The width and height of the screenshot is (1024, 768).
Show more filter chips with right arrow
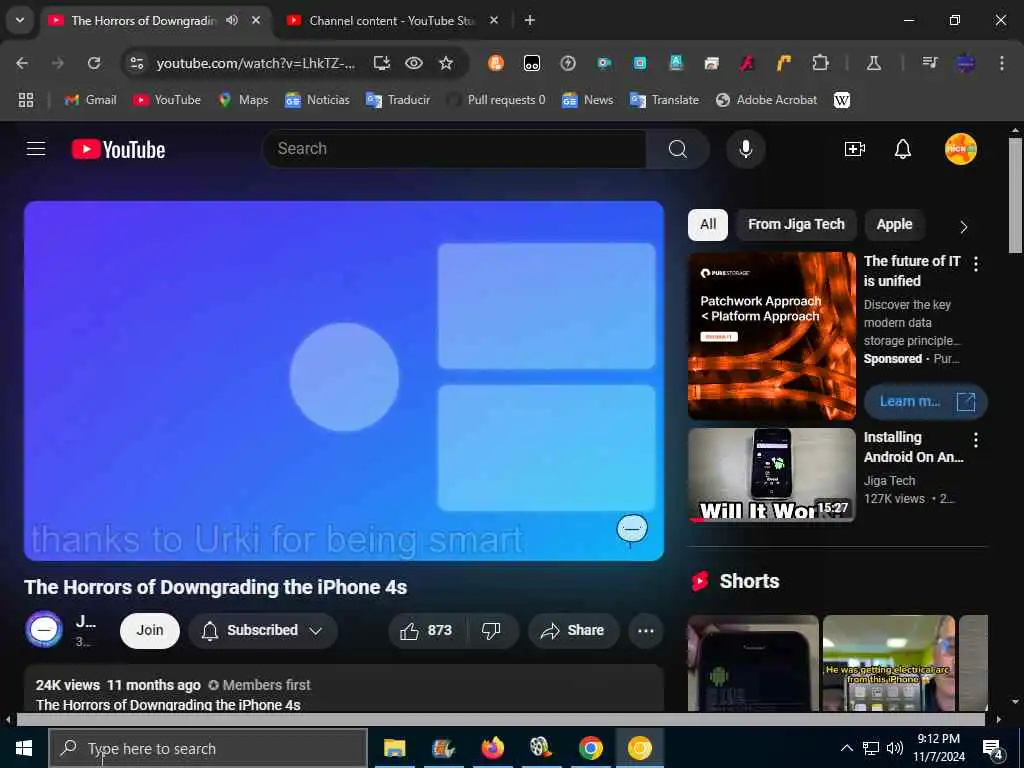tap(963, 227)
